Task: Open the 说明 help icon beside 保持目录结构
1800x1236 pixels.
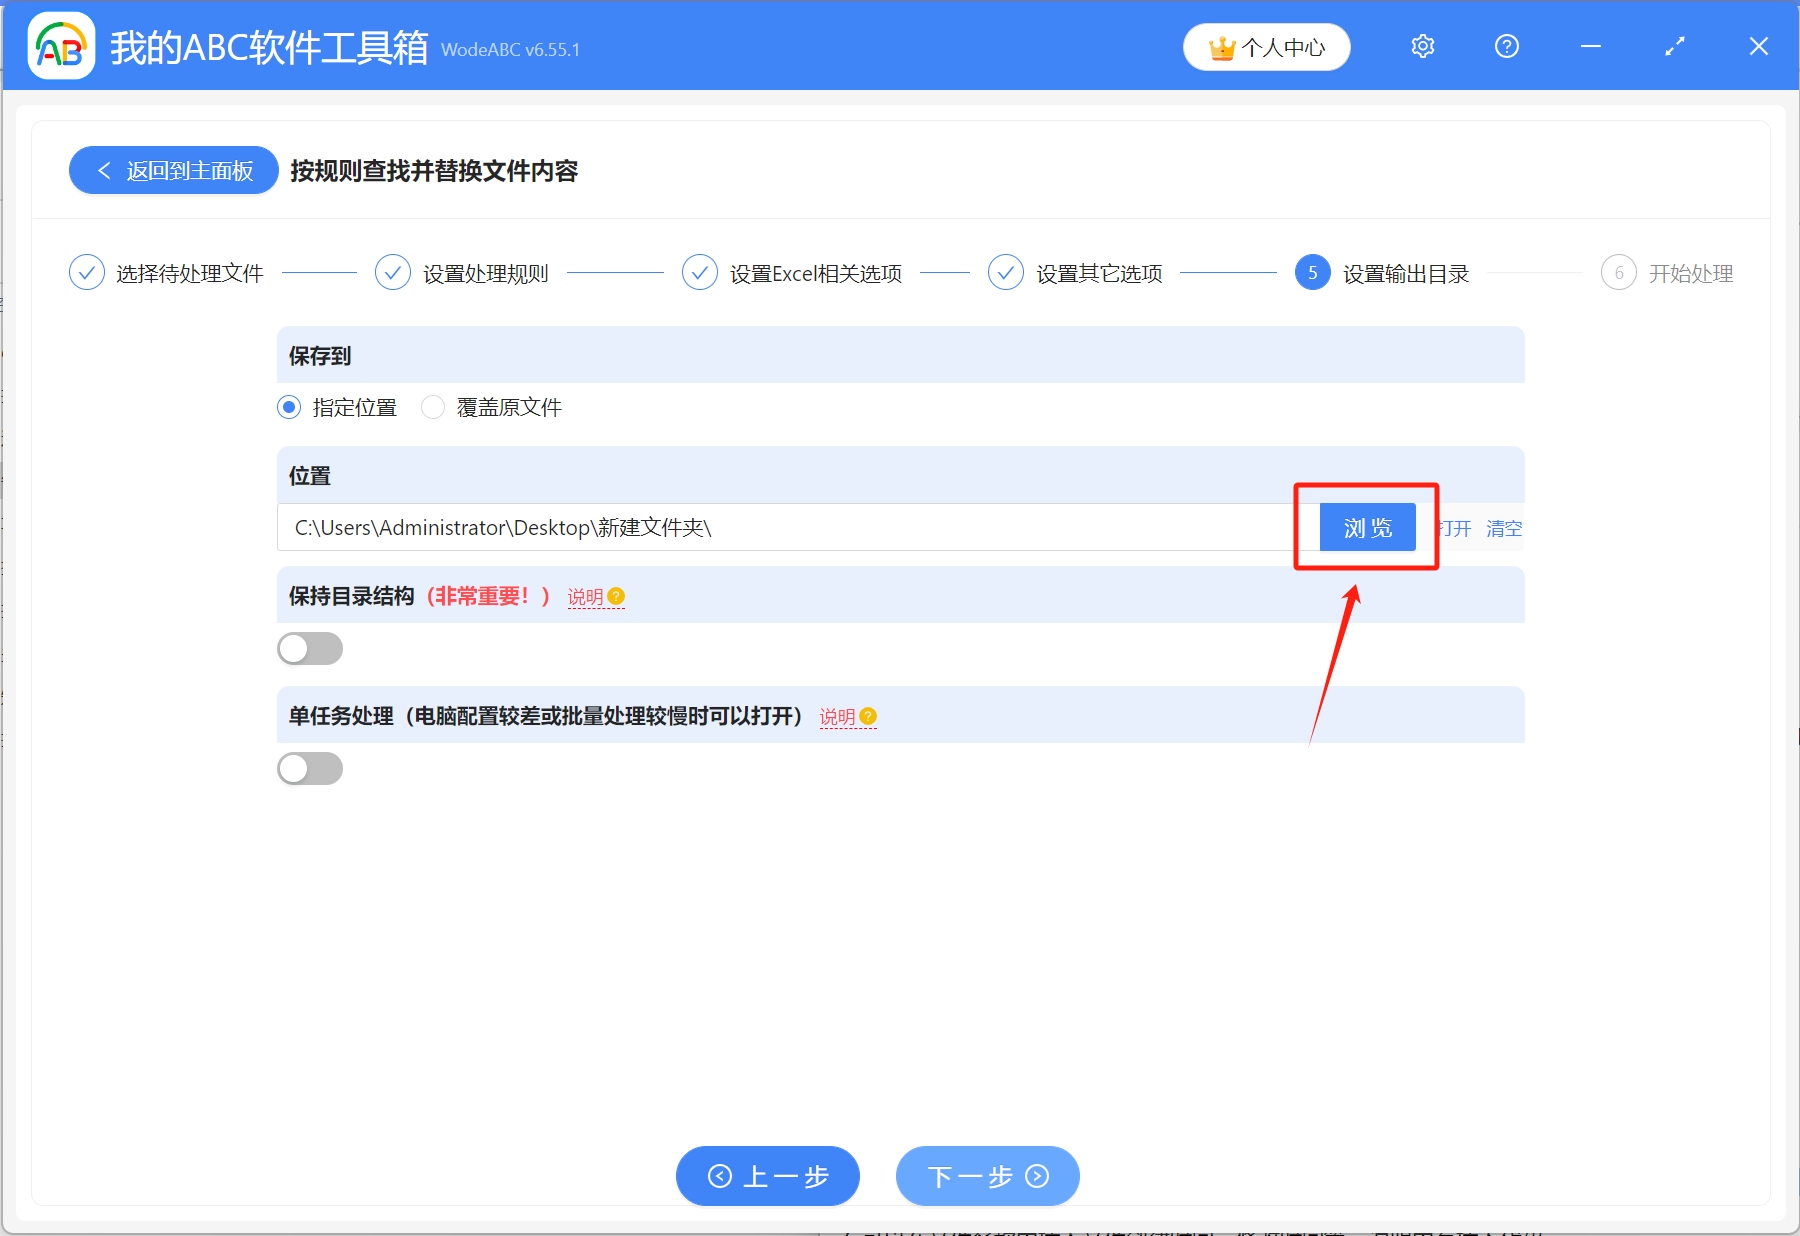Action: [x=617, y=596]
